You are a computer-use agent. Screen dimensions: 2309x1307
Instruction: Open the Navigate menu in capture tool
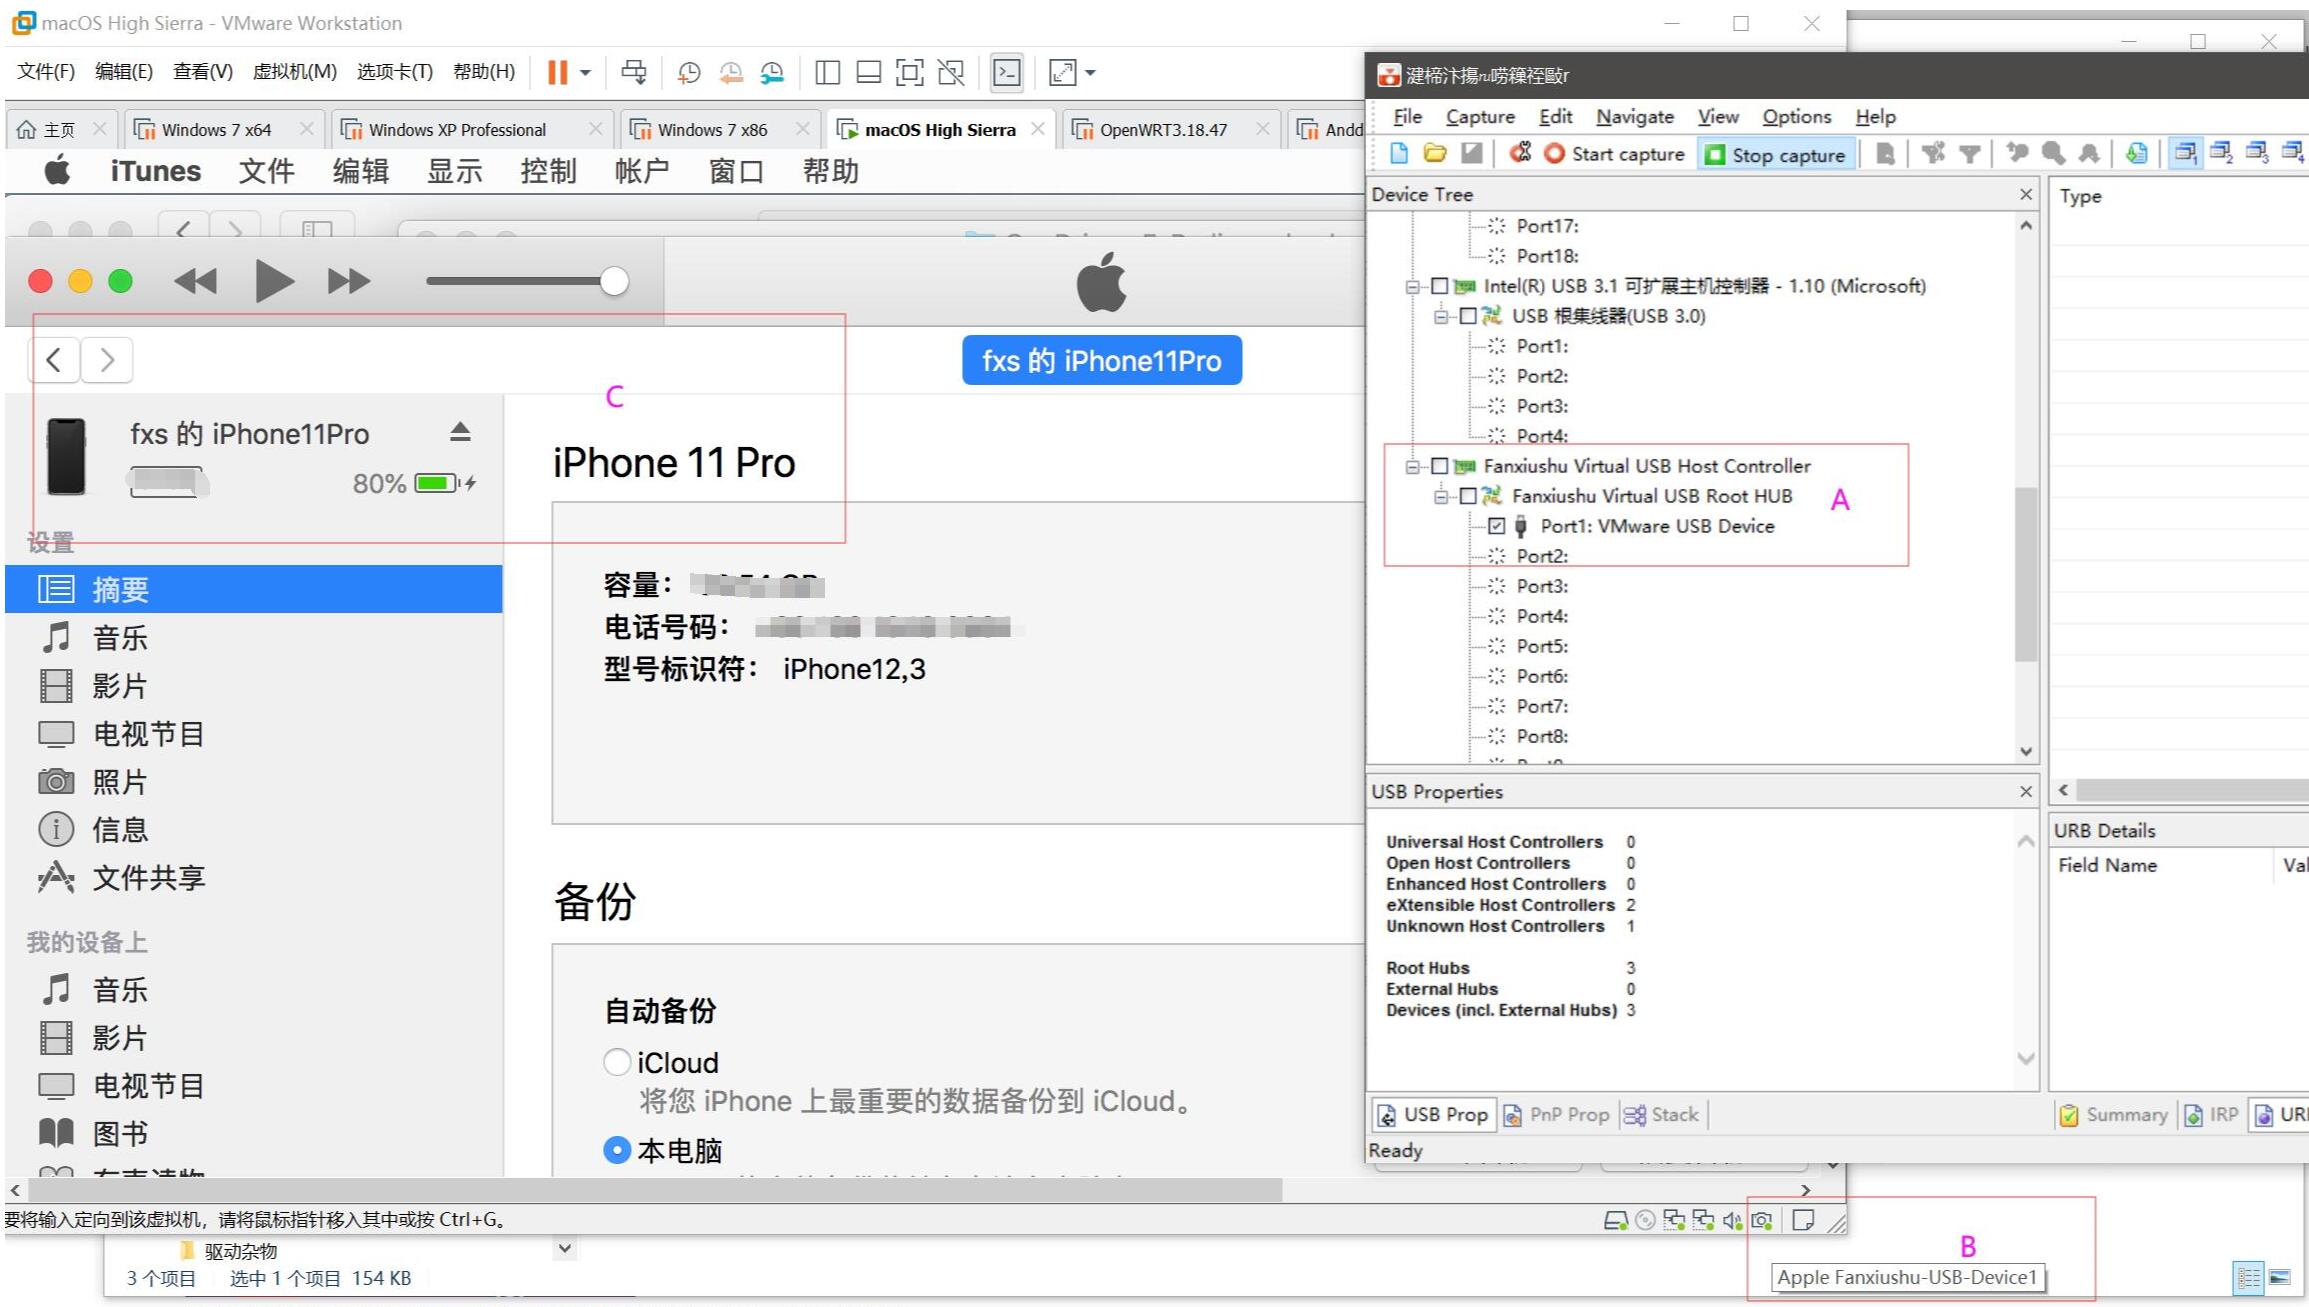pyautogui.click(x=1633, y=116)
